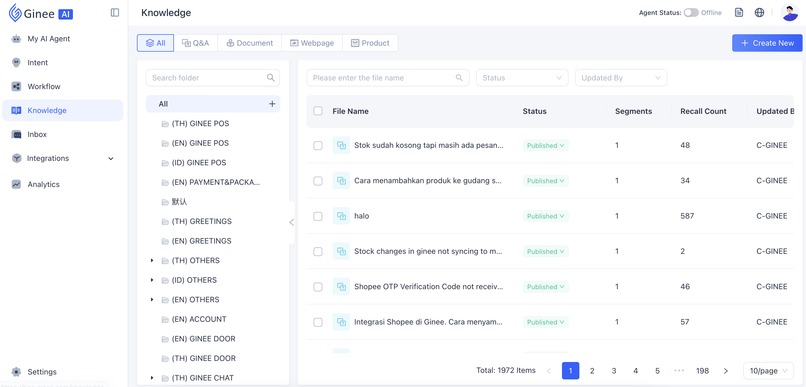Expand the Integrations menu chevron
Image resolution: width=806 pixels, height=387 pixels.
click(x=111, y=159)
